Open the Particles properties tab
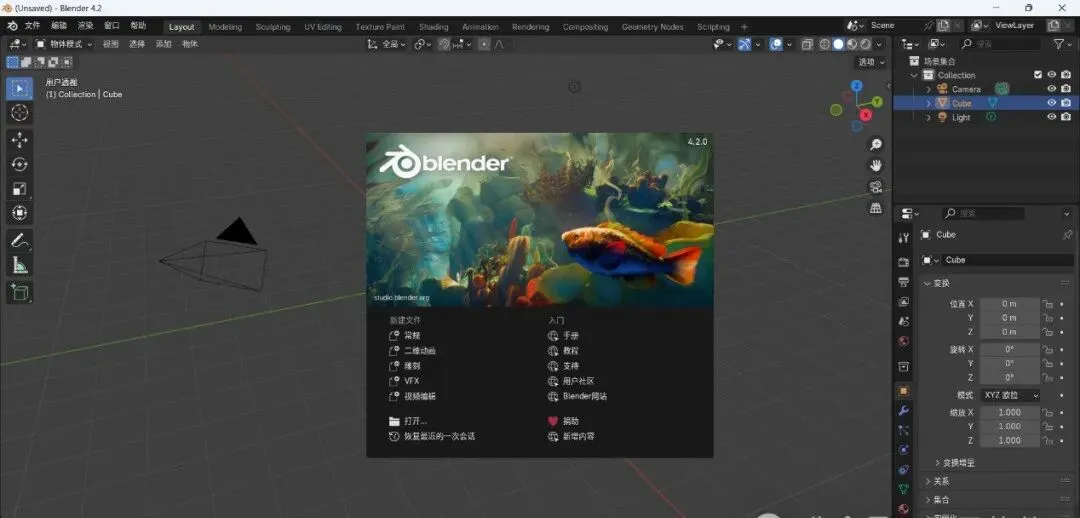This screenshot has width=1080, height=518. pyautogui.click(x=904, y=430)
